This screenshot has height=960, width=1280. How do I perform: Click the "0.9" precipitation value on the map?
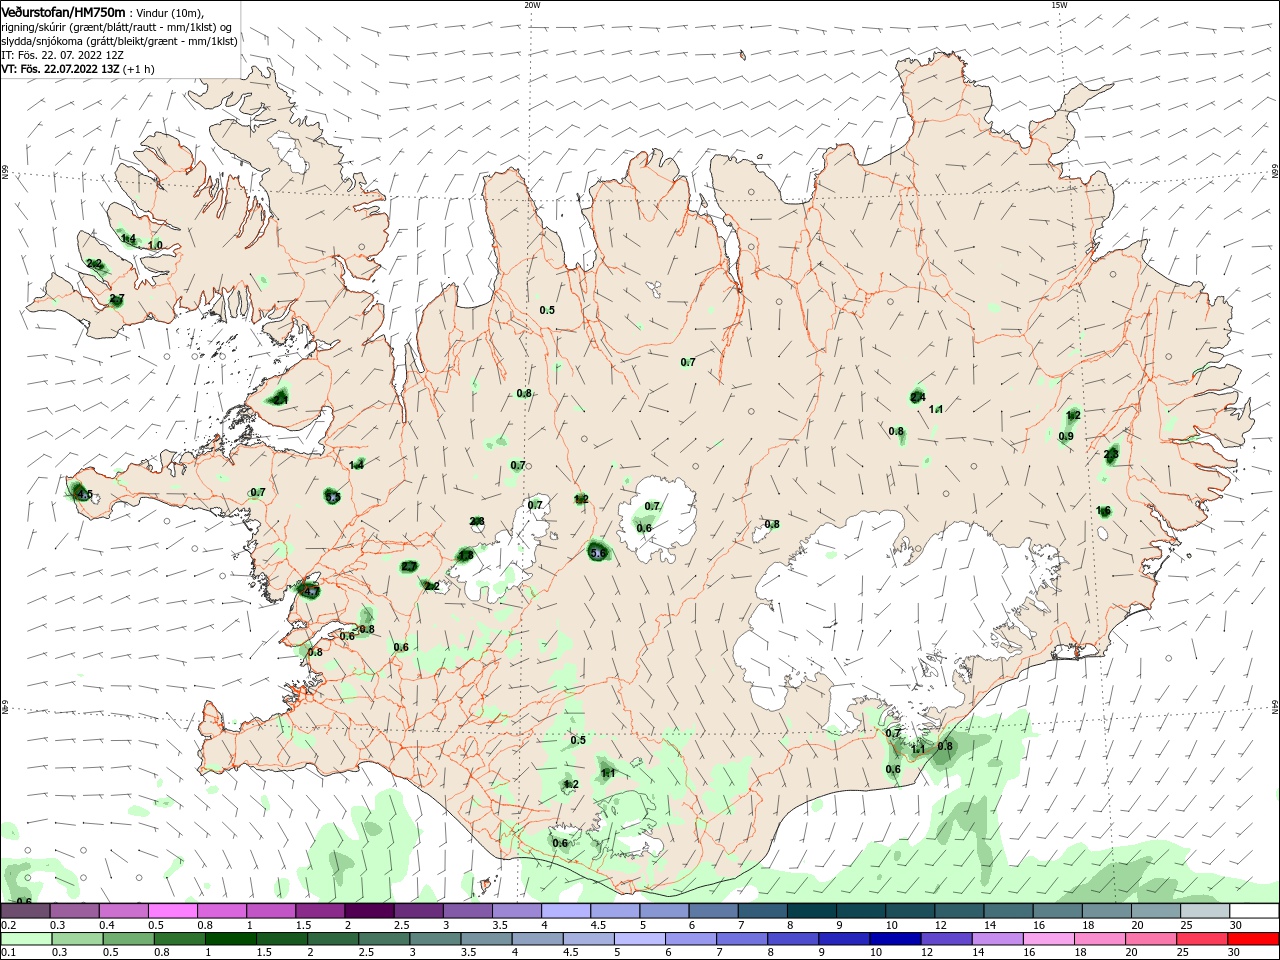[x=1066, y=436]
